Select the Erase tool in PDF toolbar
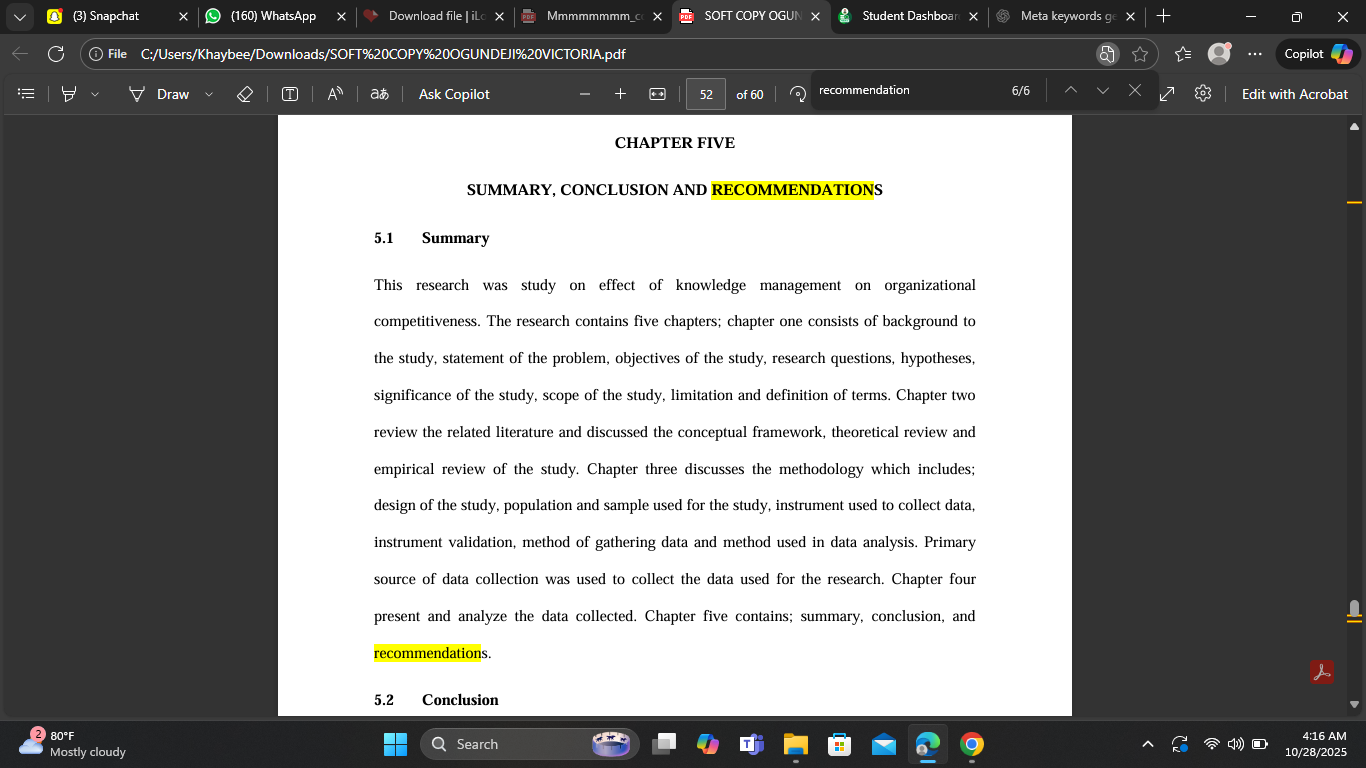 coord(245,94)
